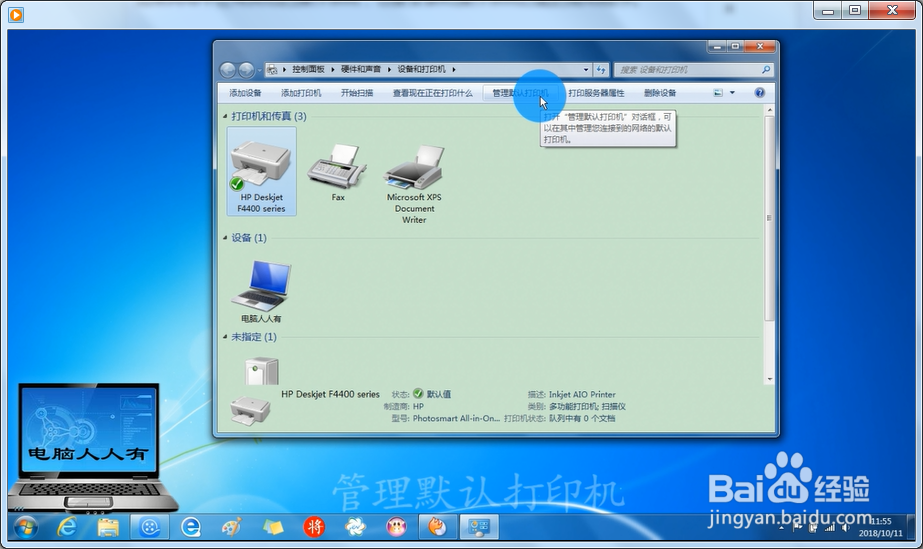
Task: Go to 硬件和声音 breadcrumb
Action: 361,69
